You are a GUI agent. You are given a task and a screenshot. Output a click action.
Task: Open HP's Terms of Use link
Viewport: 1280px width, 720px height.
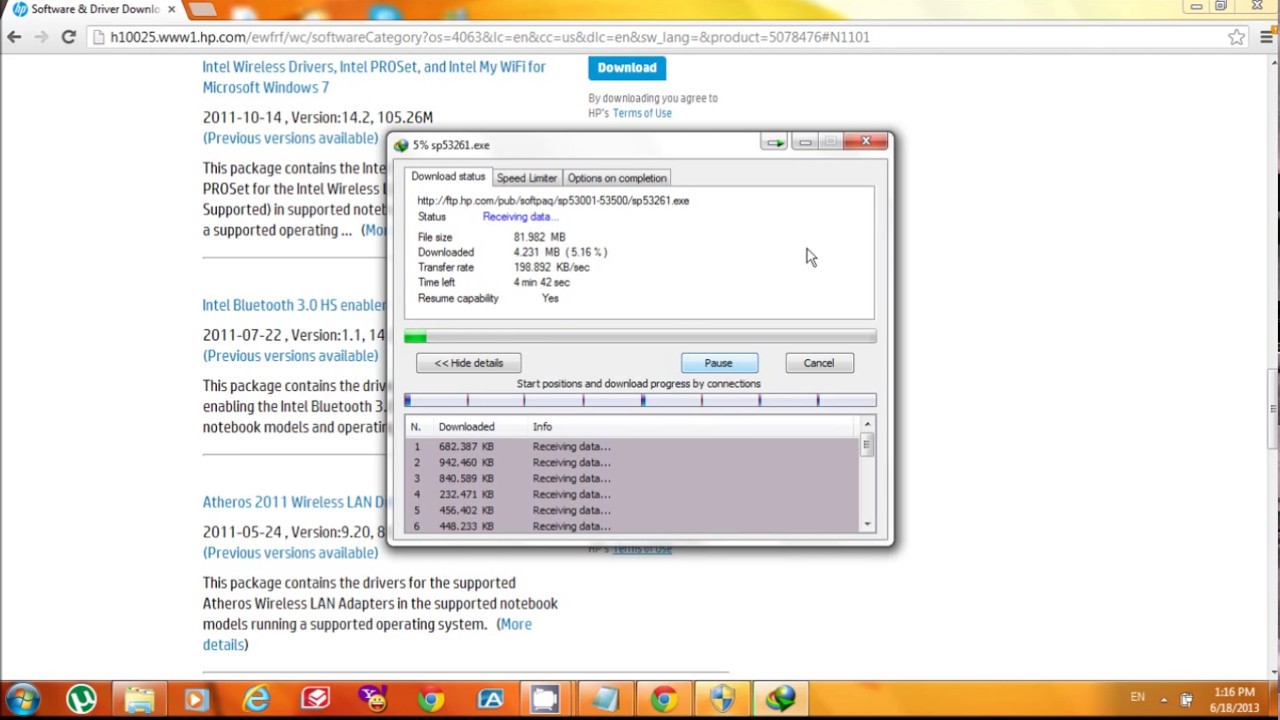tap(642, 113)
